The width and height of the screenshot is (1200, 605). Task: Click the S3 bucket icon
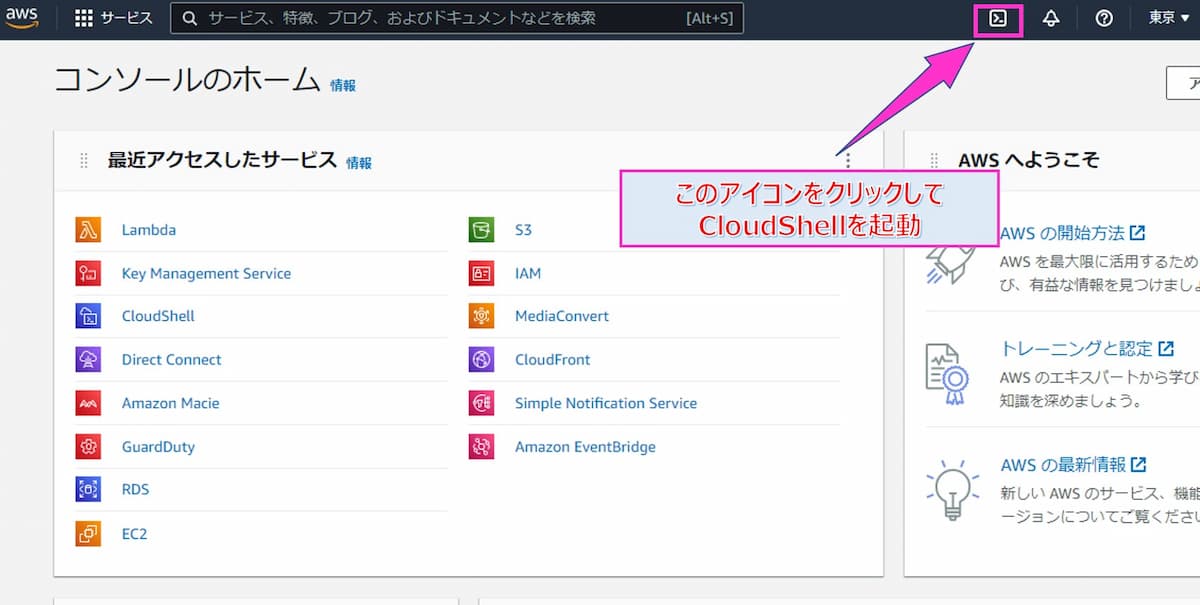[481, 230]
